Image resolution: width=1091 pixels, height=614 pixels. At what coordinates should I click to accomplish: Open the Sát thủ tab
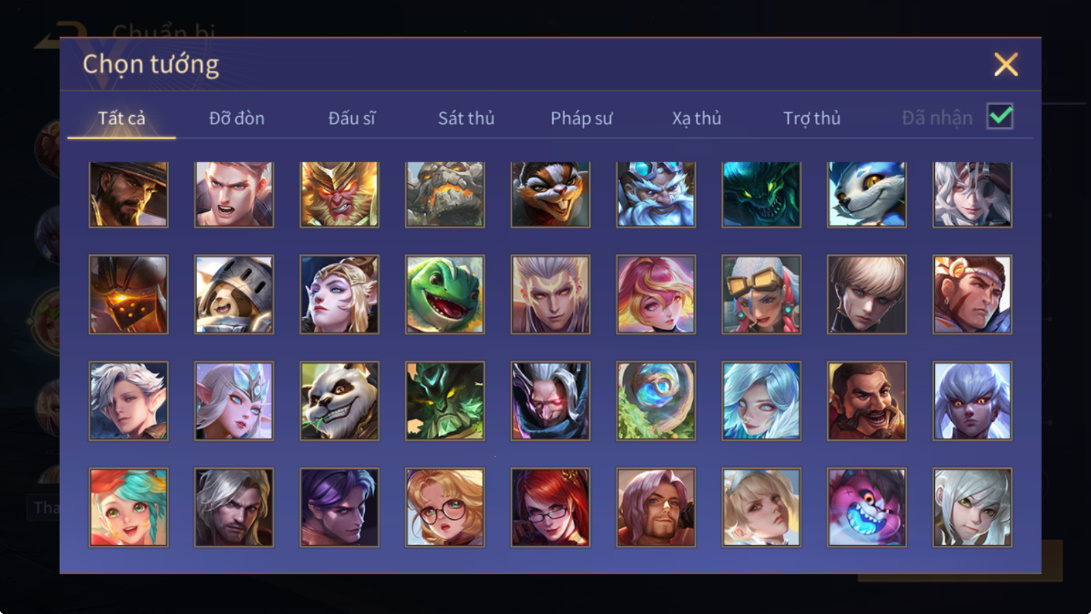pyautogui.click(x=466, y=118)
